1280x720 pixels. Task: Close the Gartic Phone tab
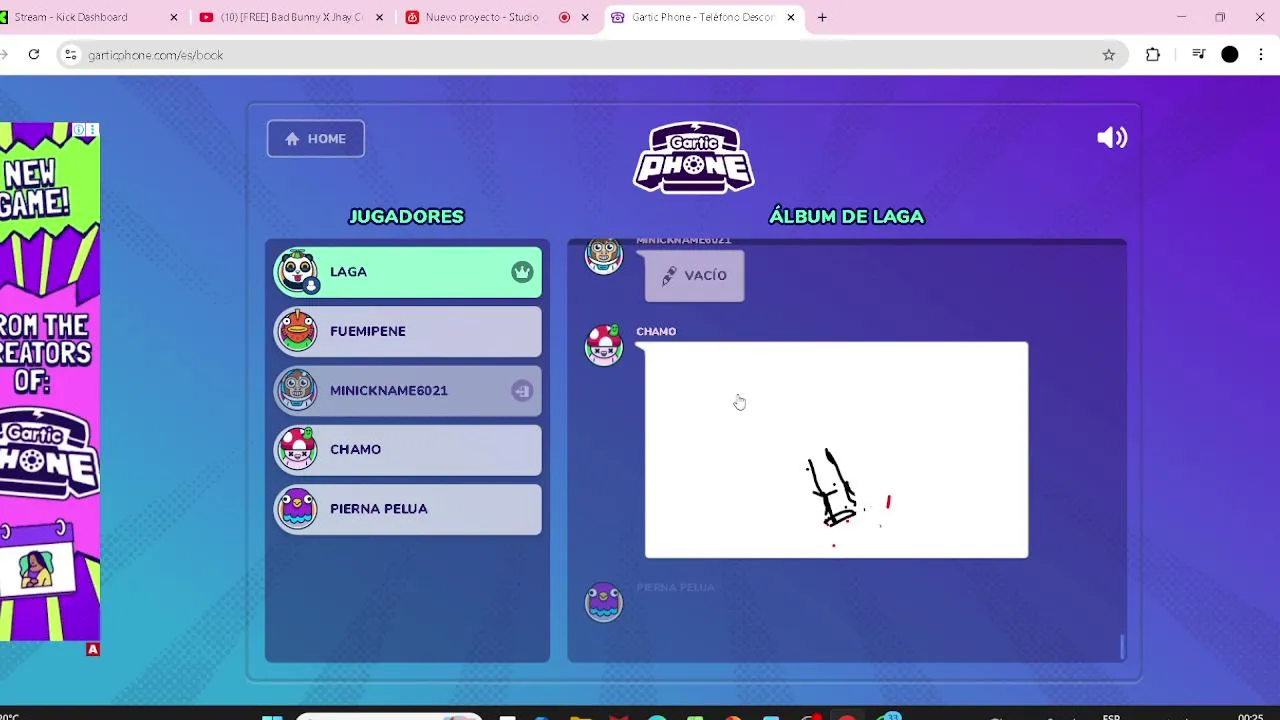click(x=791, y=17)
